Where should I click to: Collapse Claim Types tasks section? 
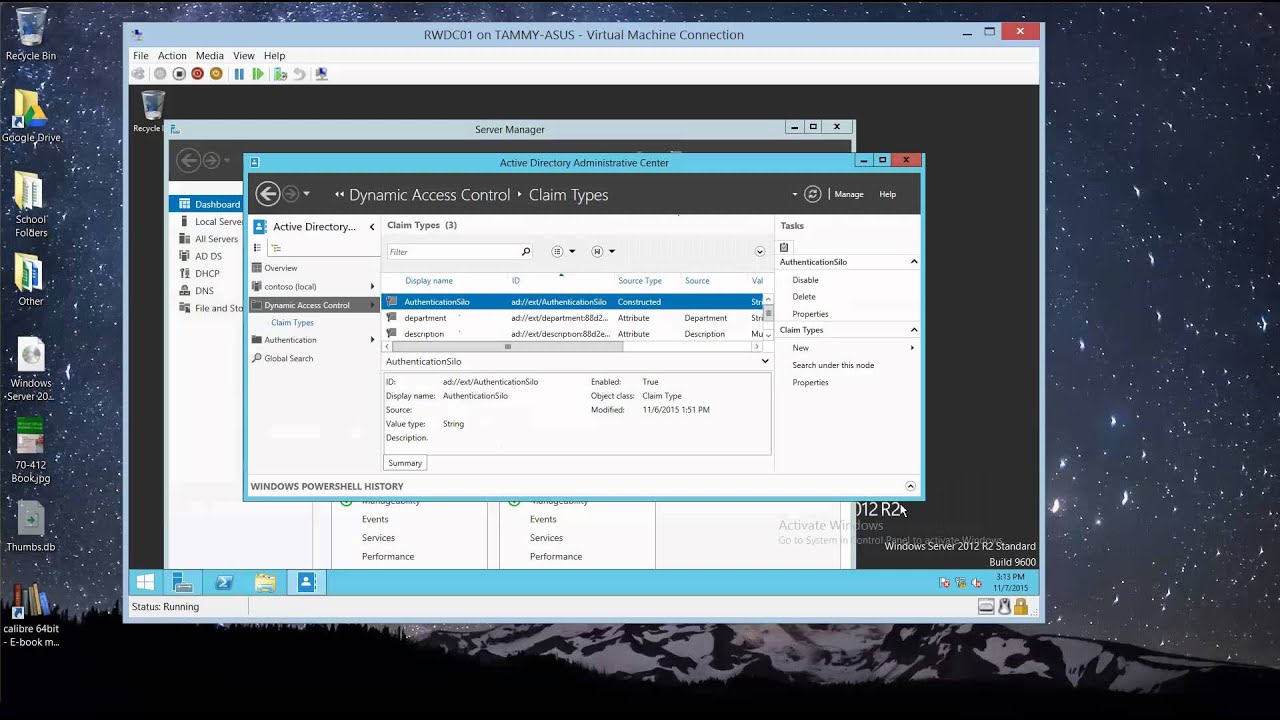click(914, 330)
